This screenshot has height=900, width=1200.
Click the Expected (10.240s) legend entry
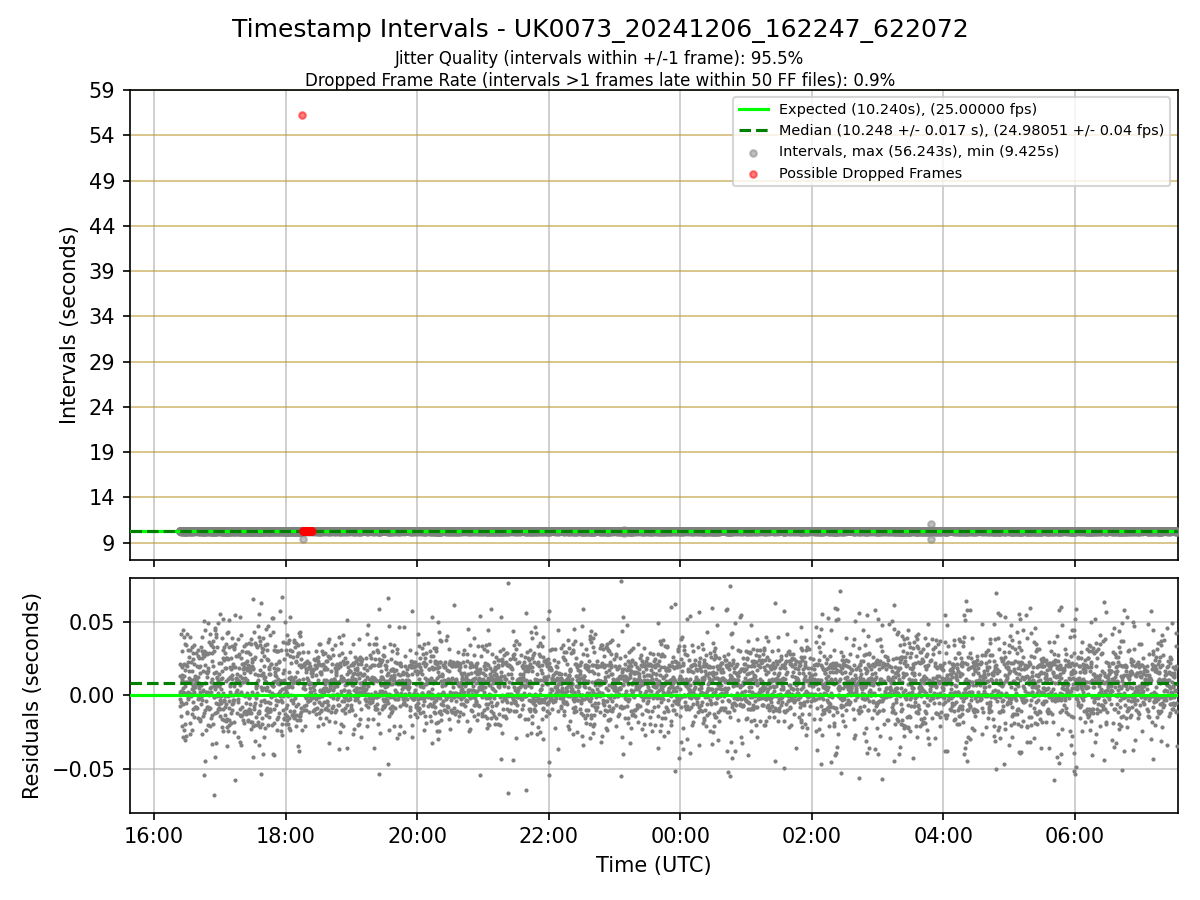click(908, 109)
